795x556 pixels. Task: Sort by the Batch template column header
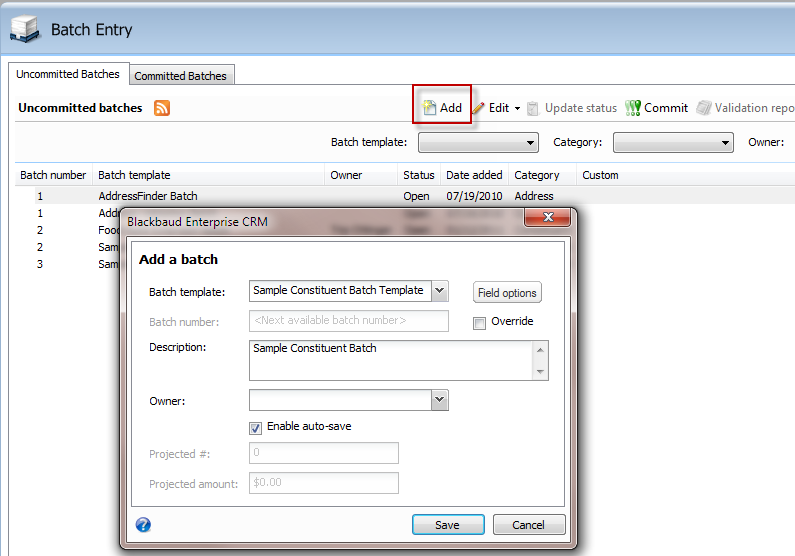208,175
